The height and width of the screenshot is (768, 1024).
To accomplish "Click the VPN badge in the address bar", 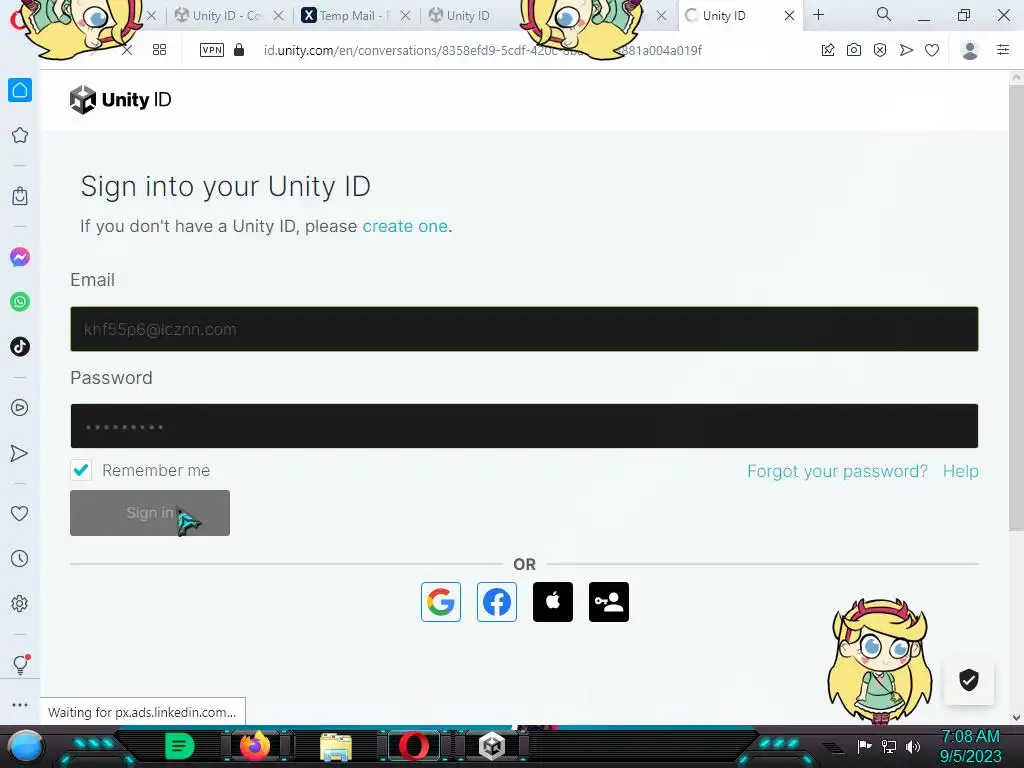I will coord(212,50).
